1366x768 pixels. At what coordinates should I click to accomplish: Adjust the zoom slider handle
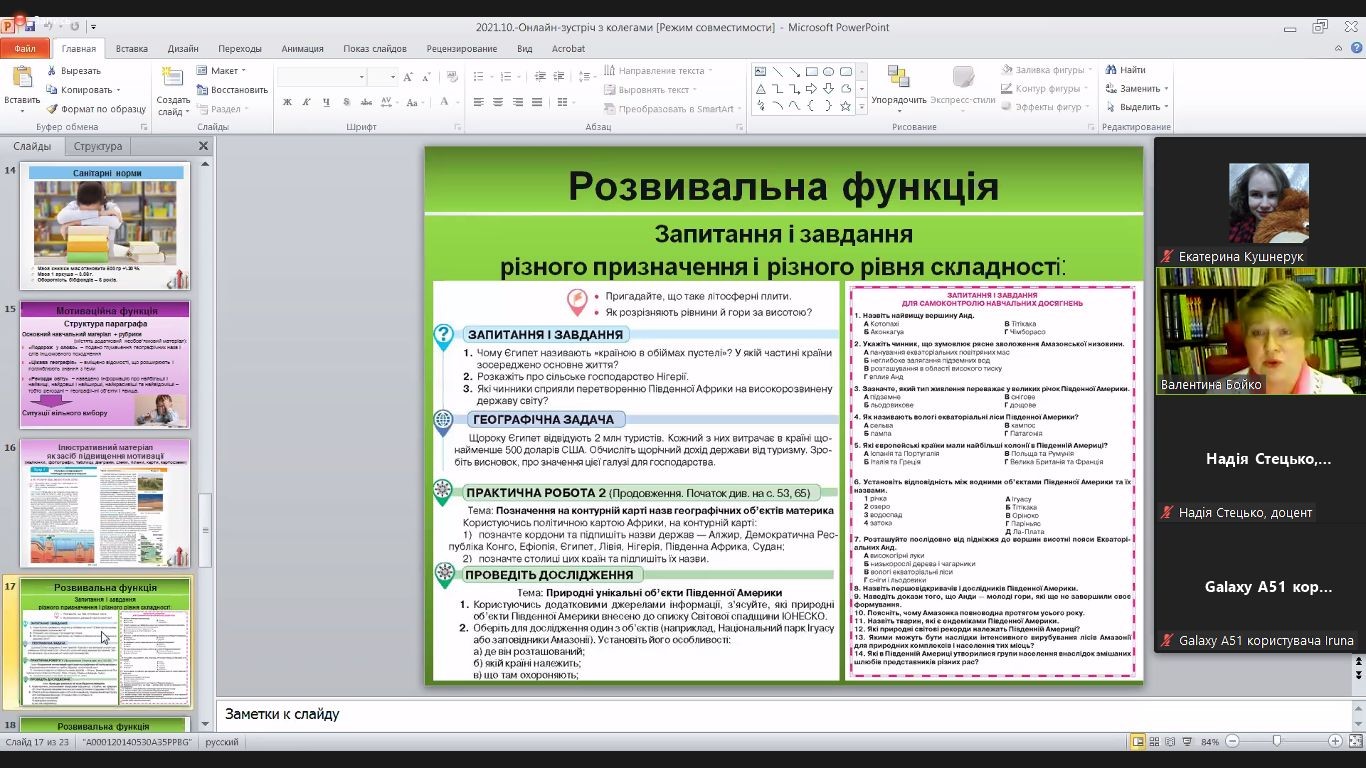[1277, 741]
